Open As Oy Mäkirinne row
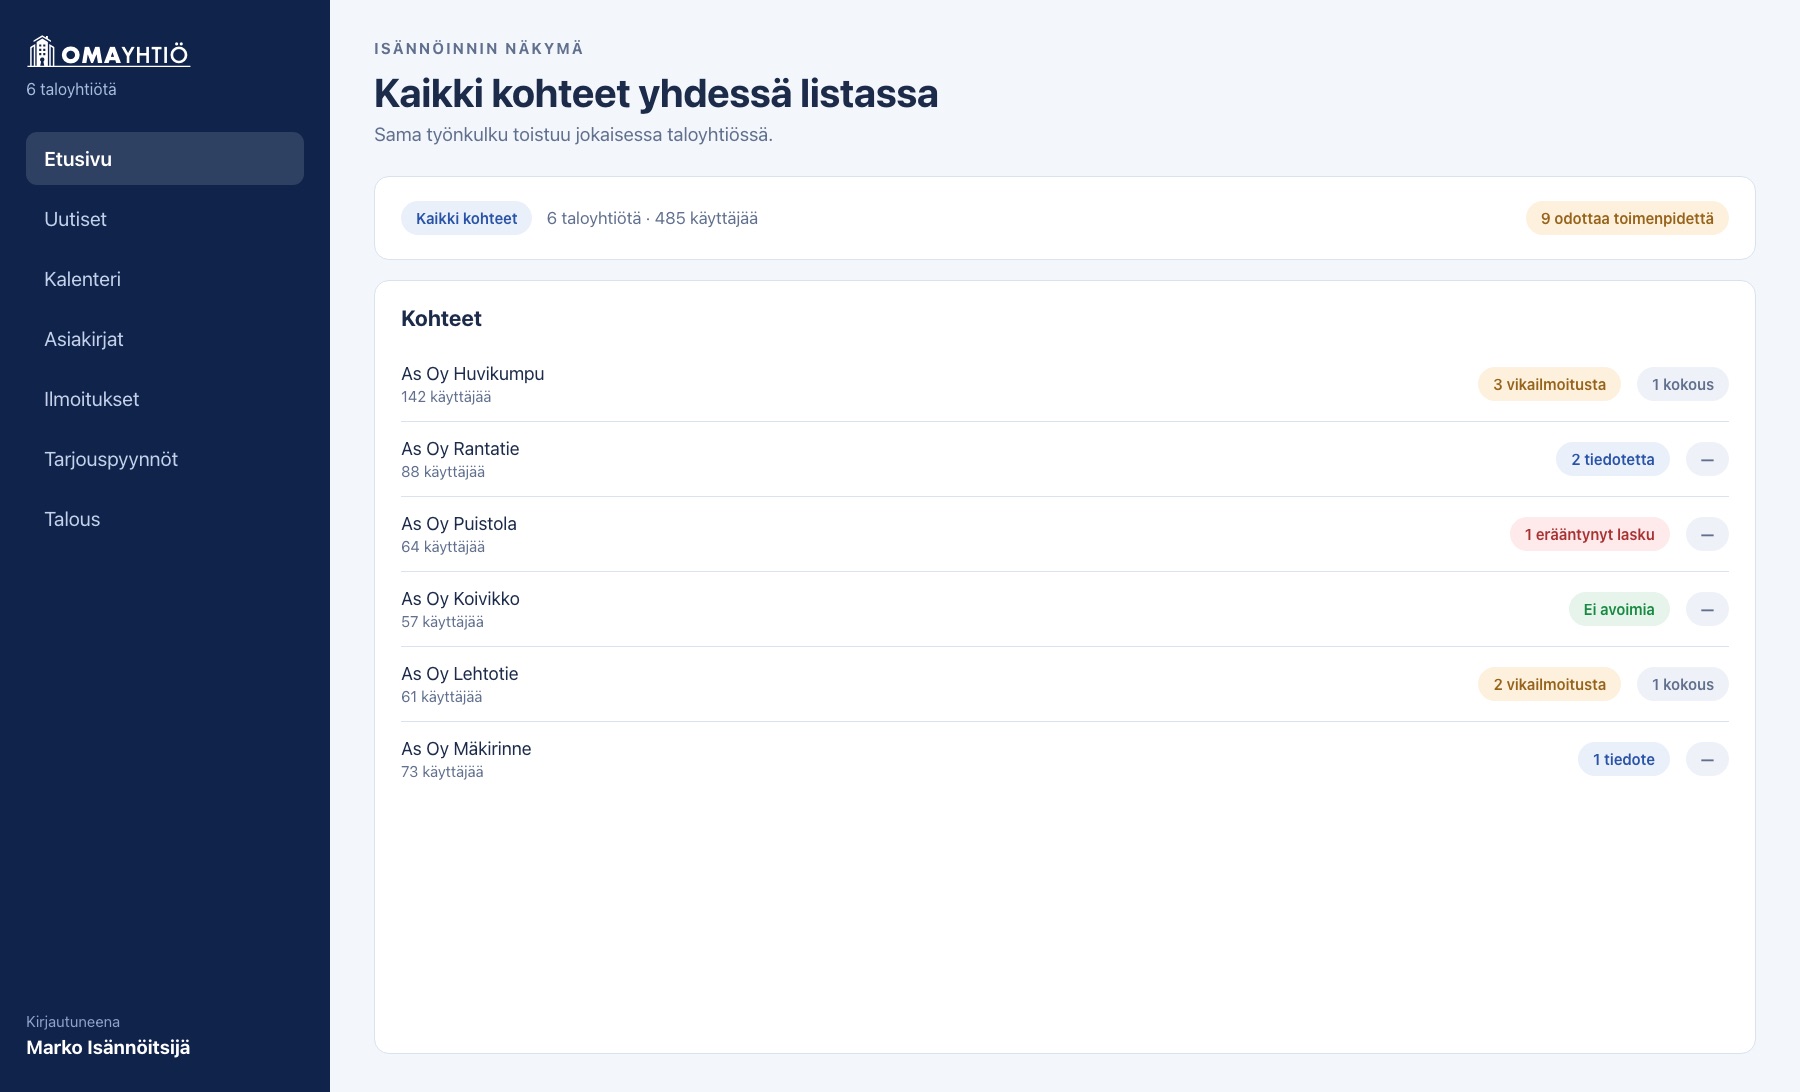The height and width of the screenshot is (1092, 1800). (1064, 759)
